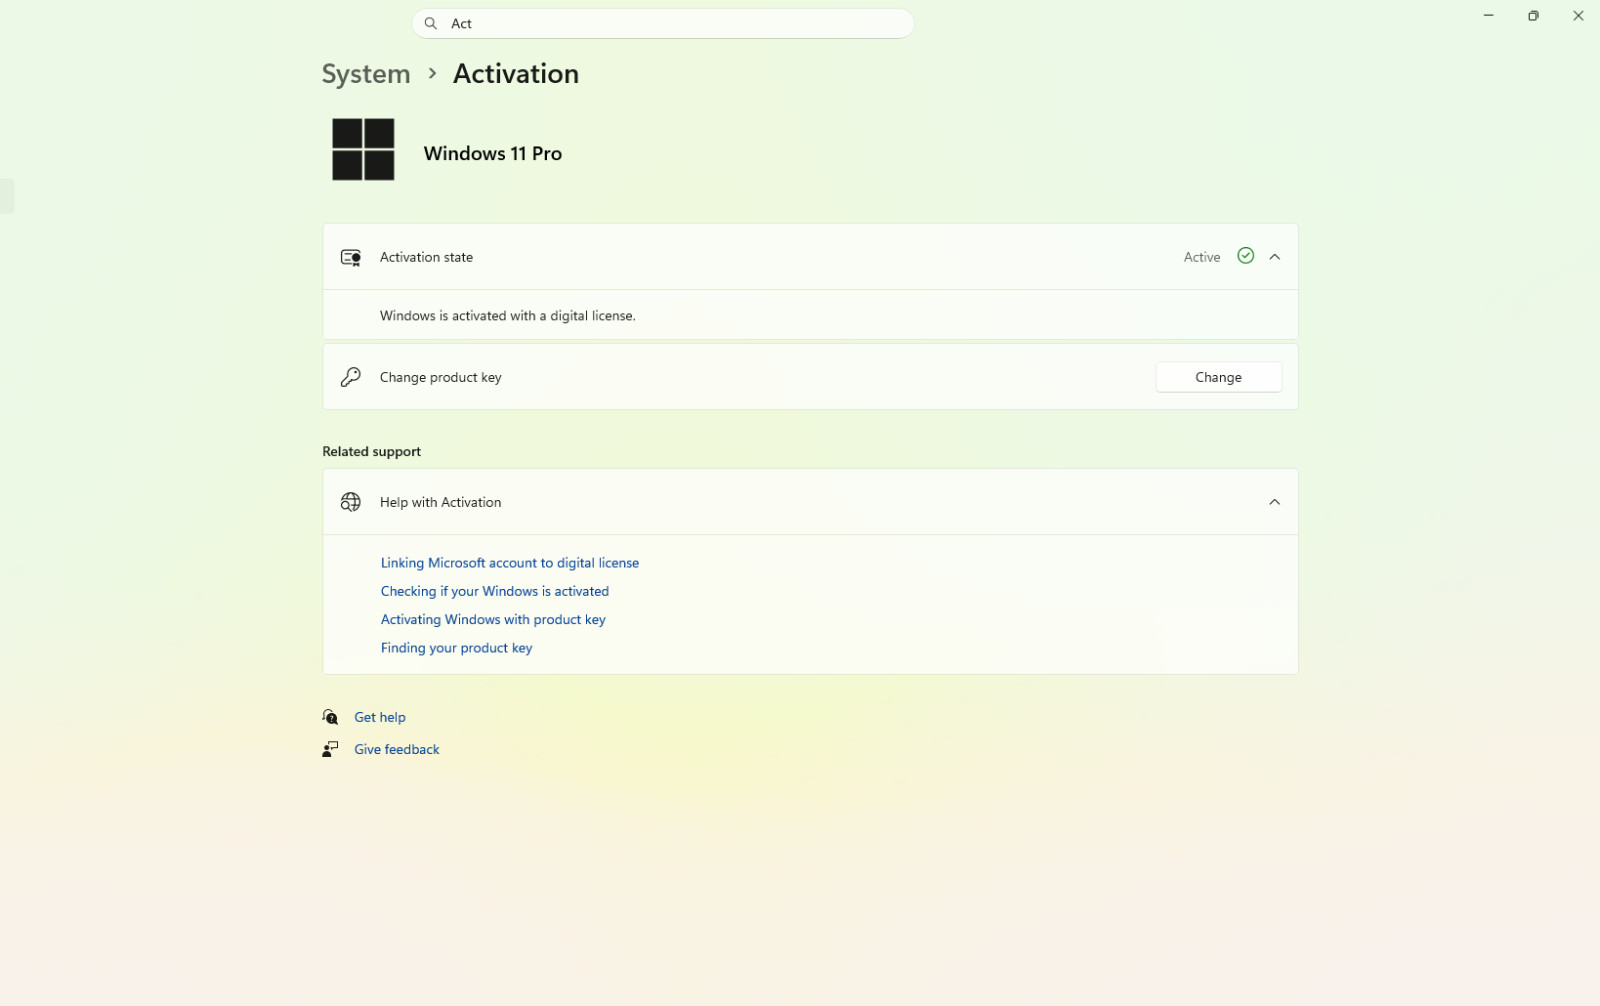Viewport: 1600px width, 1006px height.
Task: Collapse the Activation state section
Action: pyautogui.click(x=1274, y=257)
